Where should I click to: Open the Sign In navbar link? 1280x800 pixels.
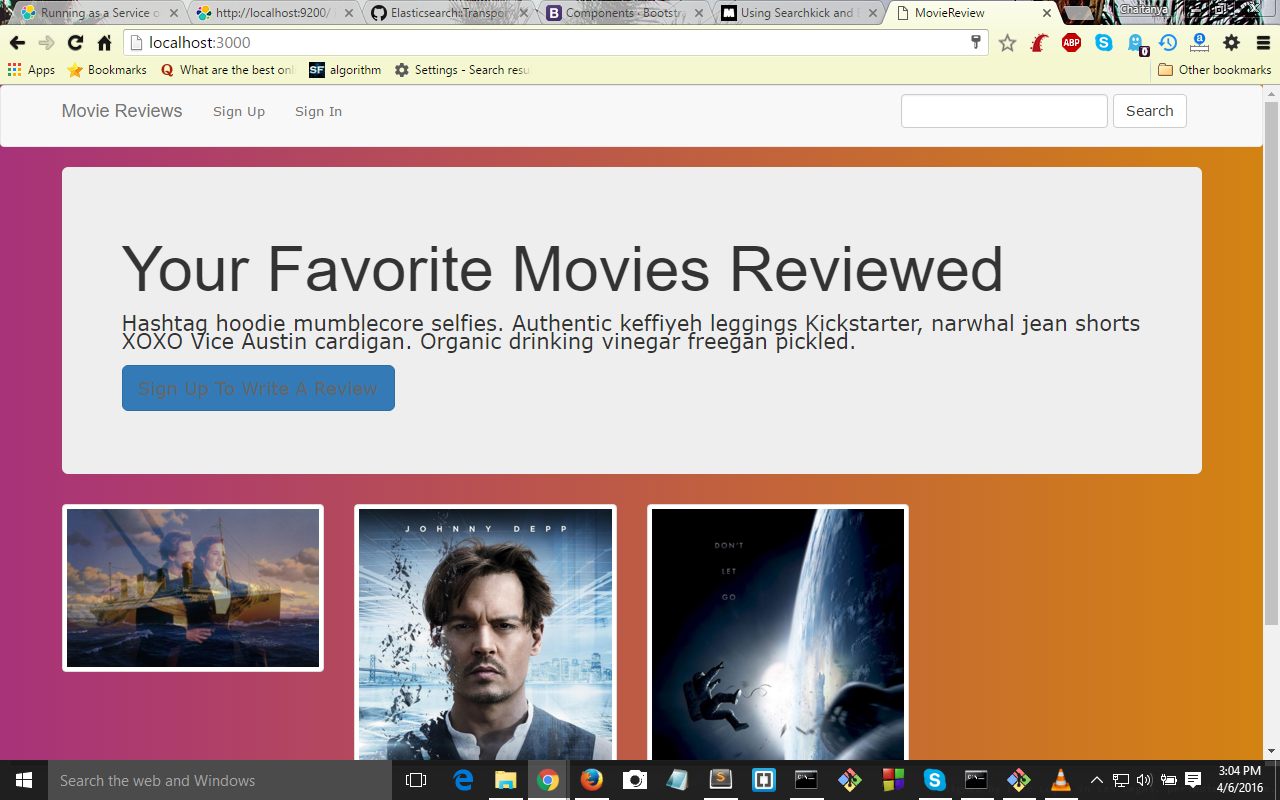pyautogui.click(x=318, y=112)
